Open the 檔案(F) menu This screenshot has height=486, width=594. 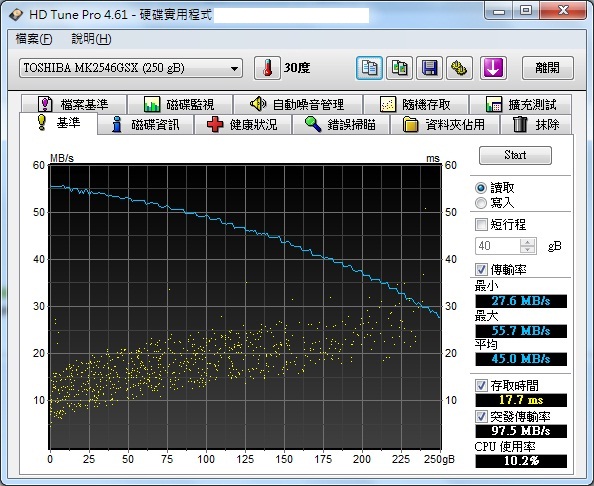click(34, 39)
